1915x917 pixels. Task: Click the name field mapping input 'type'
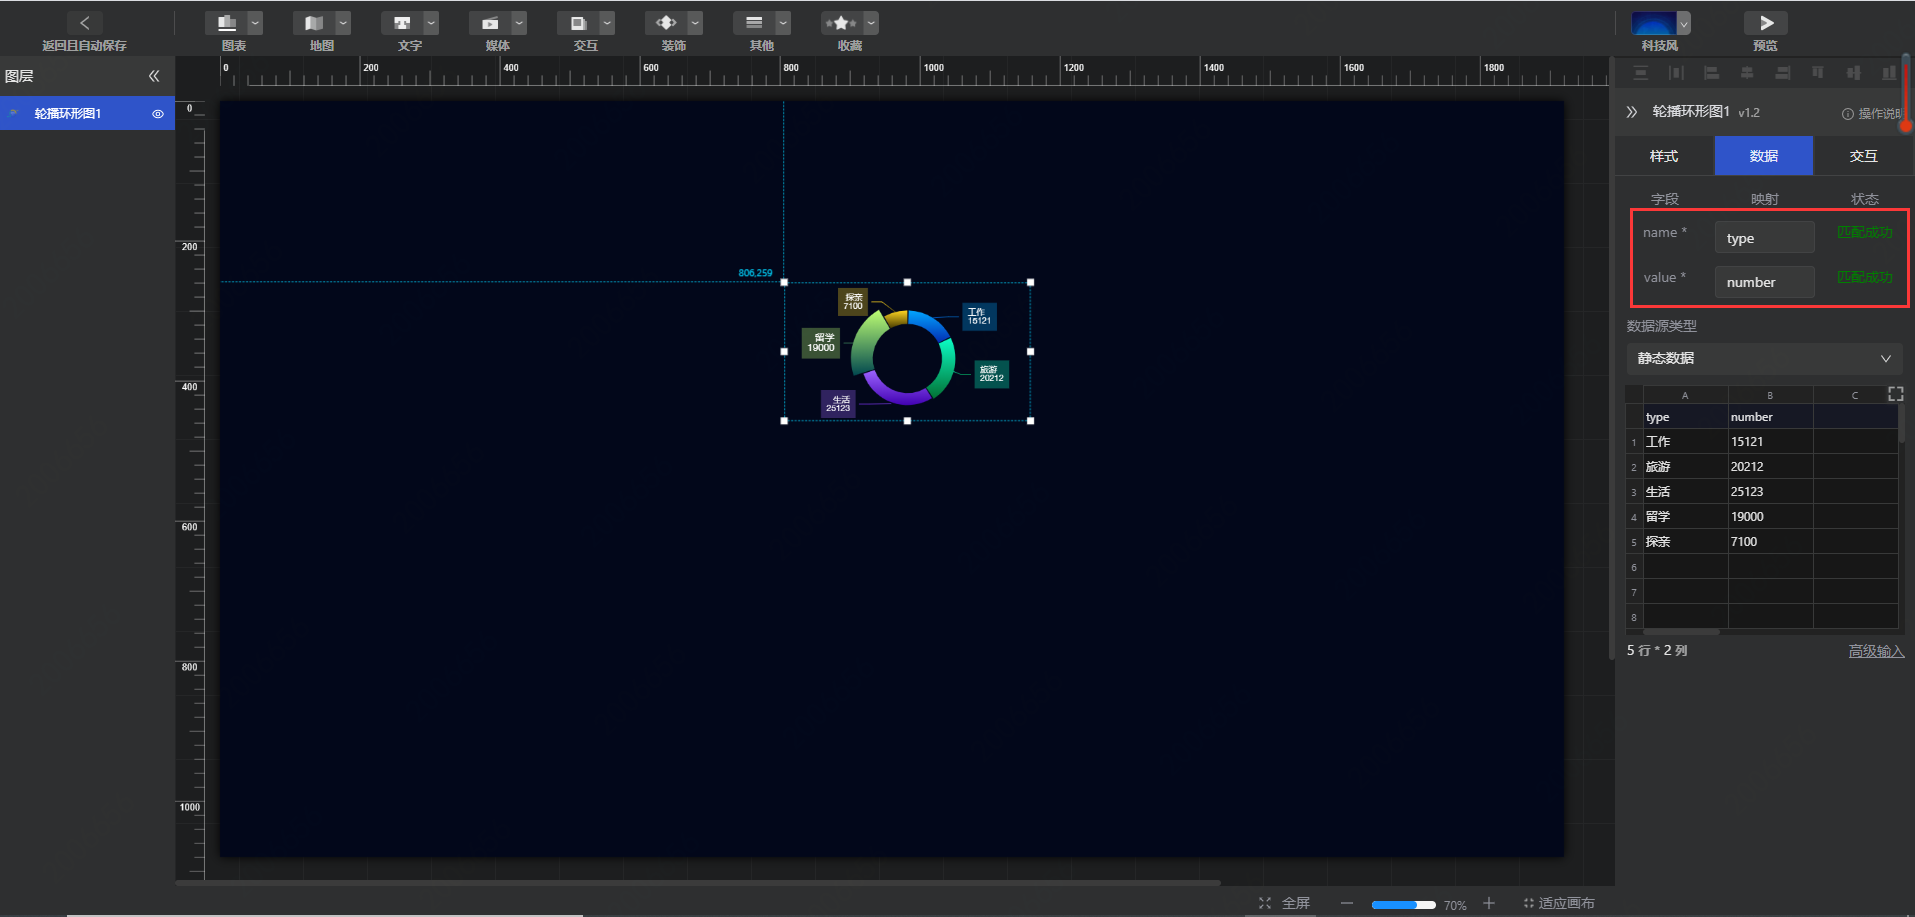[x=1764, y=238]
